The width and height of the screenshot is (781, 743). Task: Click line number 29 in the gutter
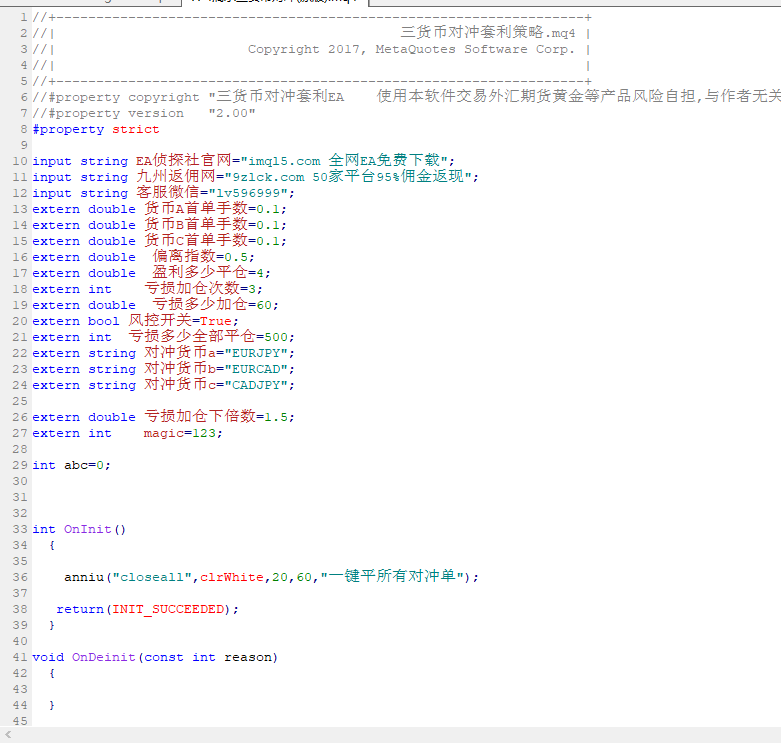[x=20, y=465]
